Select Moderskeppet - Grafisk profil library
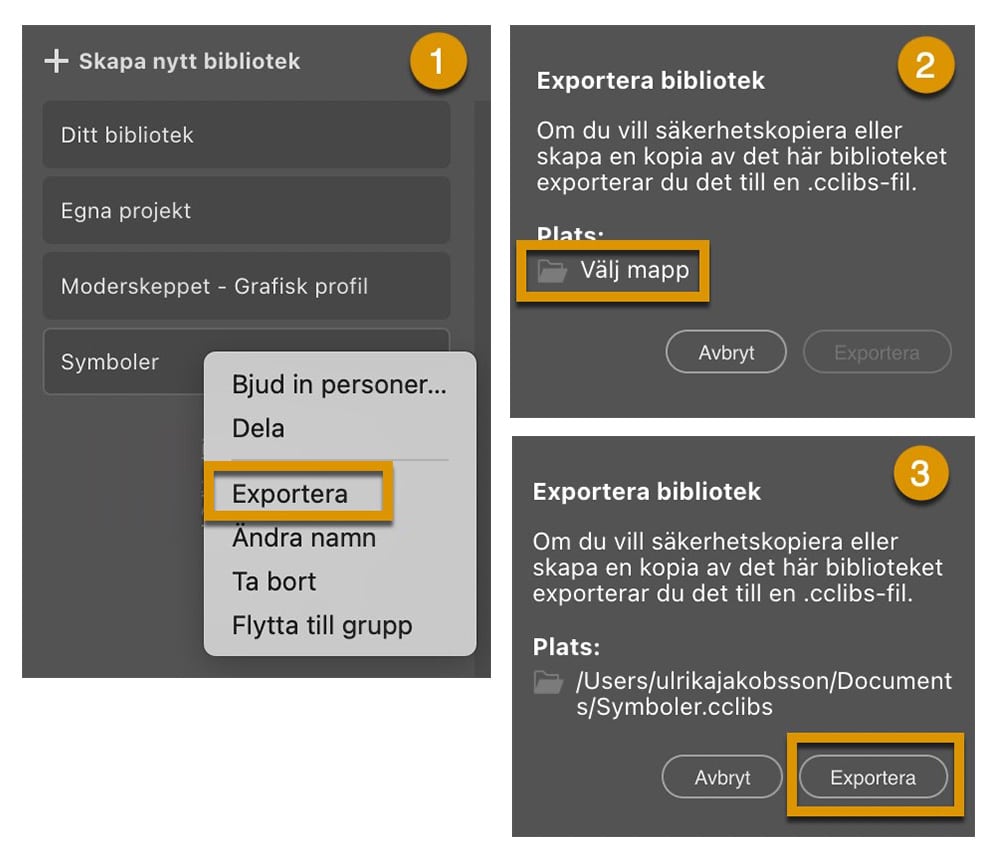This screenshot has height=860, width=1000. (x=245, y=286)
